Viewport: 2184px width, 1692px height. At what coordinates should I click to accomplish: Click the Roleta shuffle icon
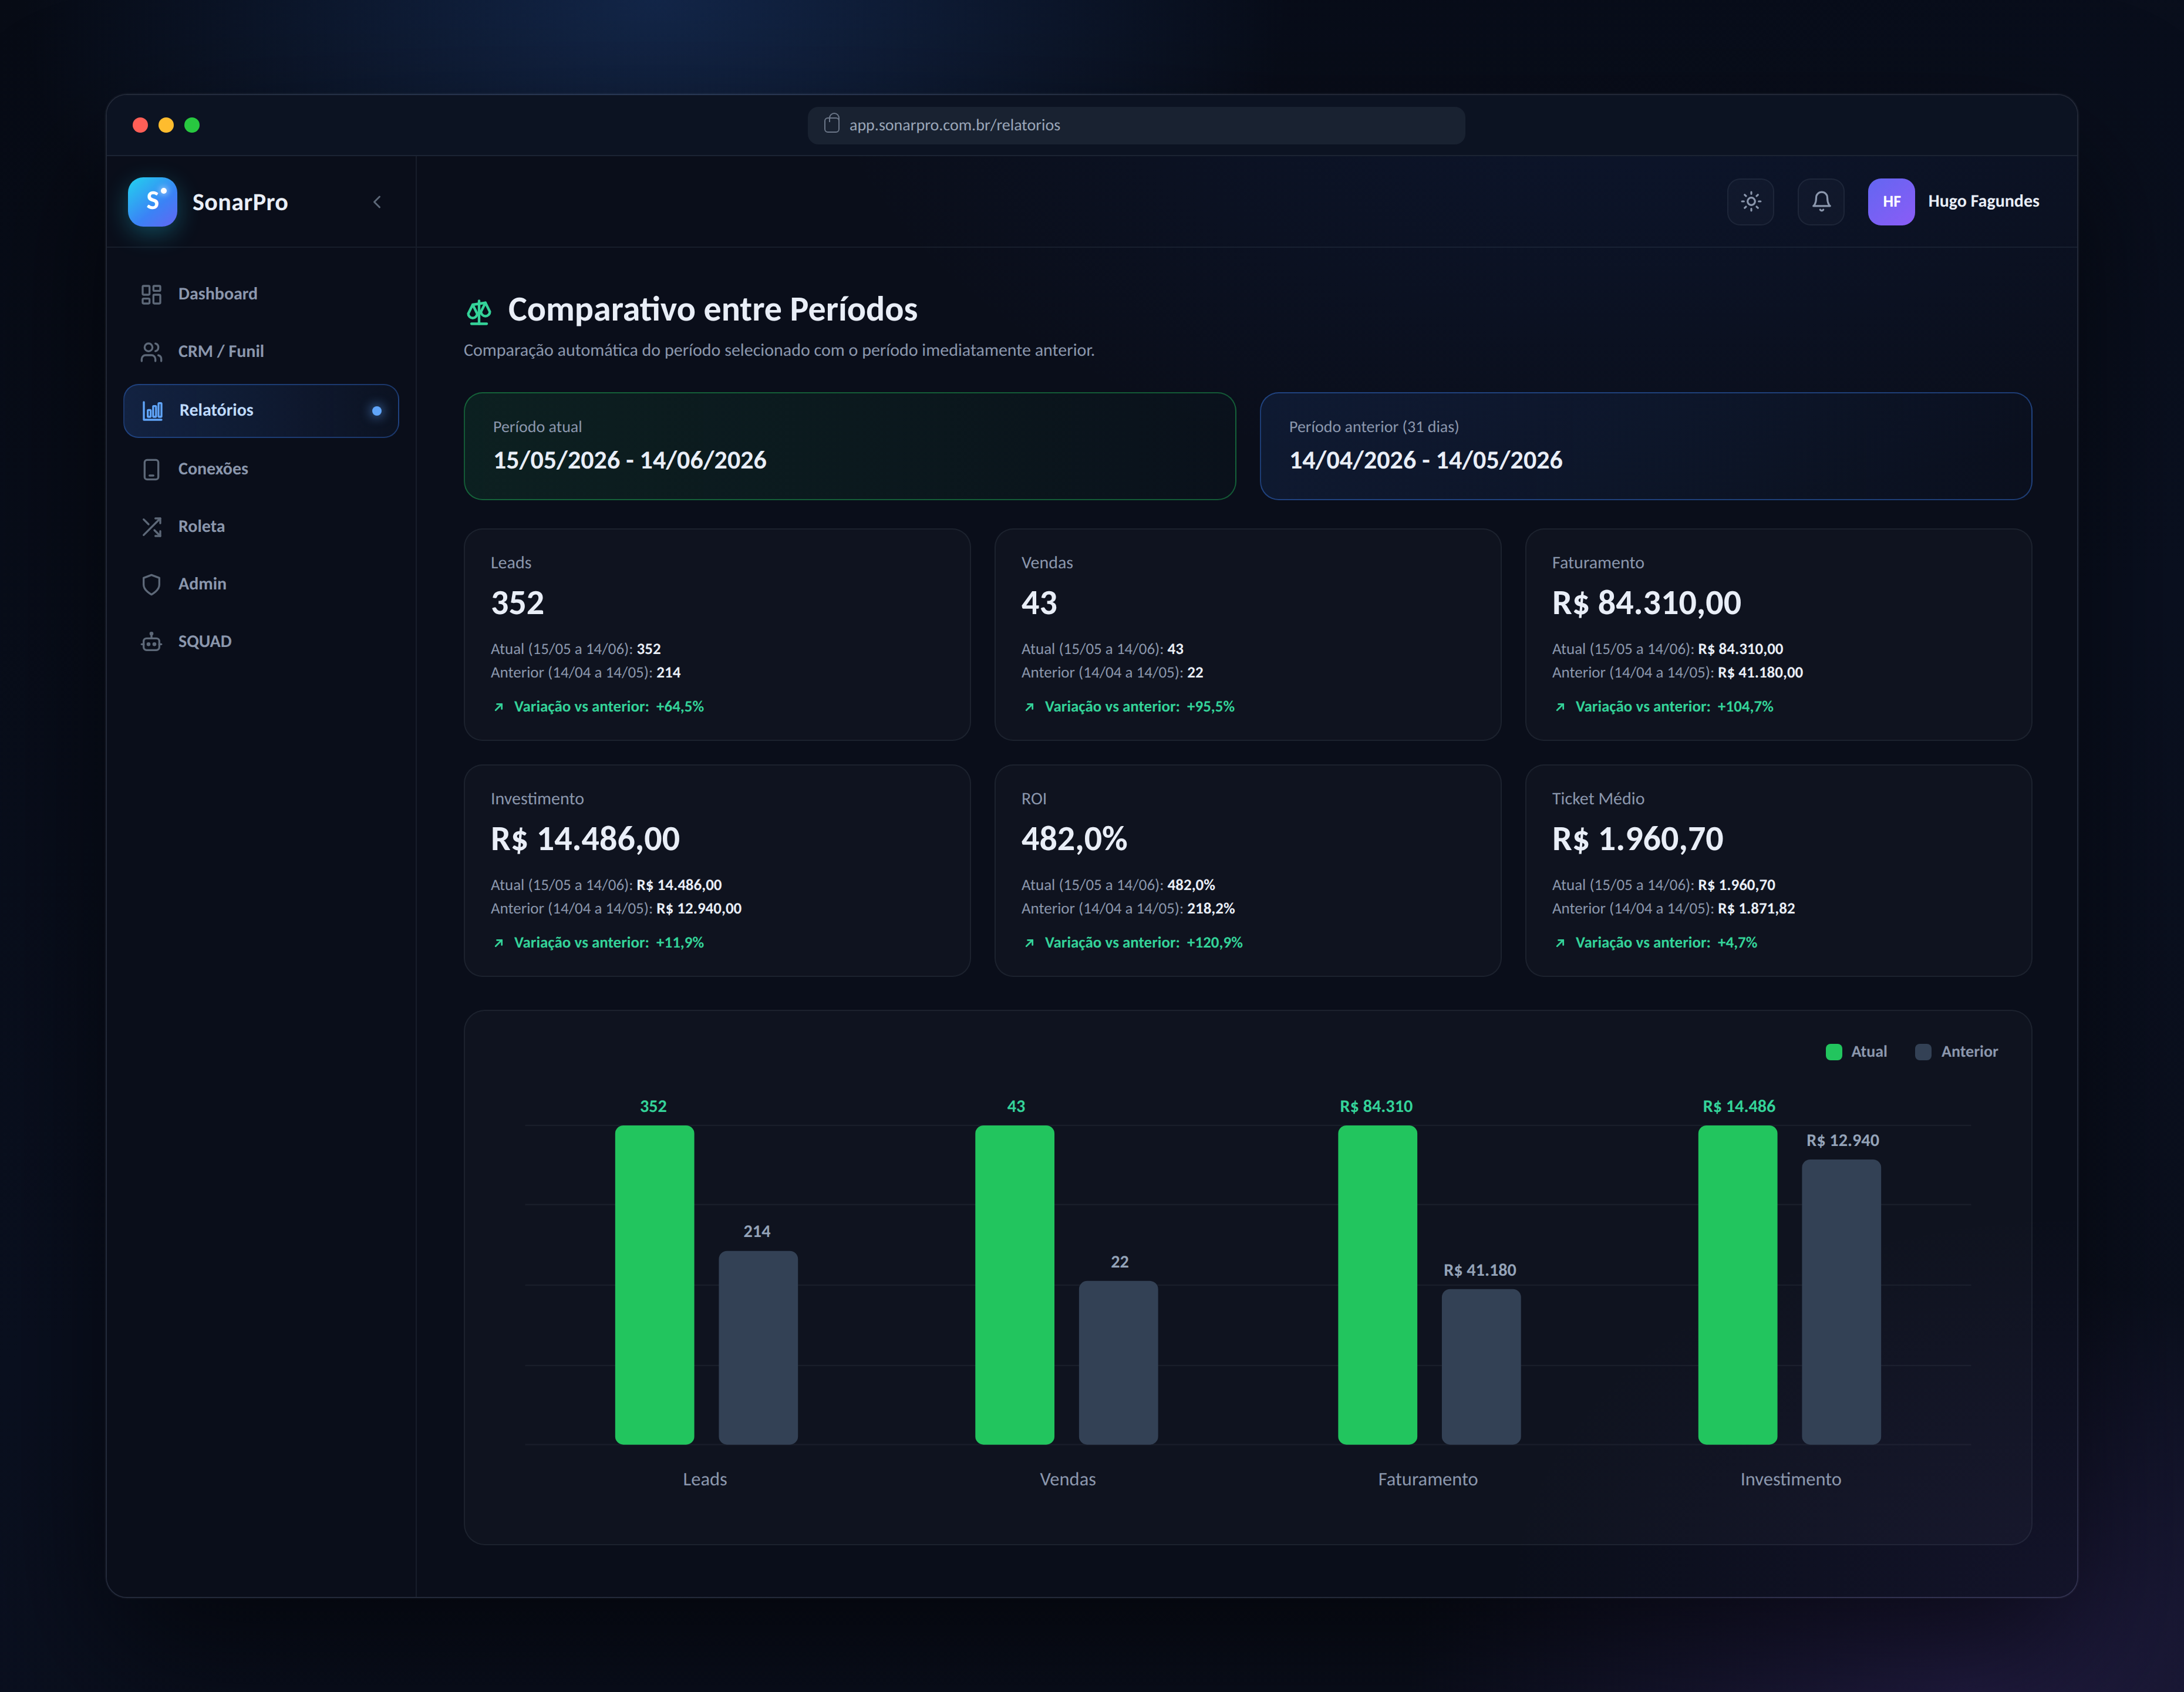(x=151, y=527)
